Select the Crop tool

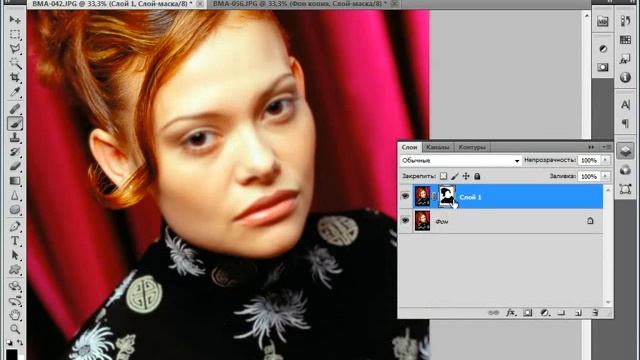(15, 78)
